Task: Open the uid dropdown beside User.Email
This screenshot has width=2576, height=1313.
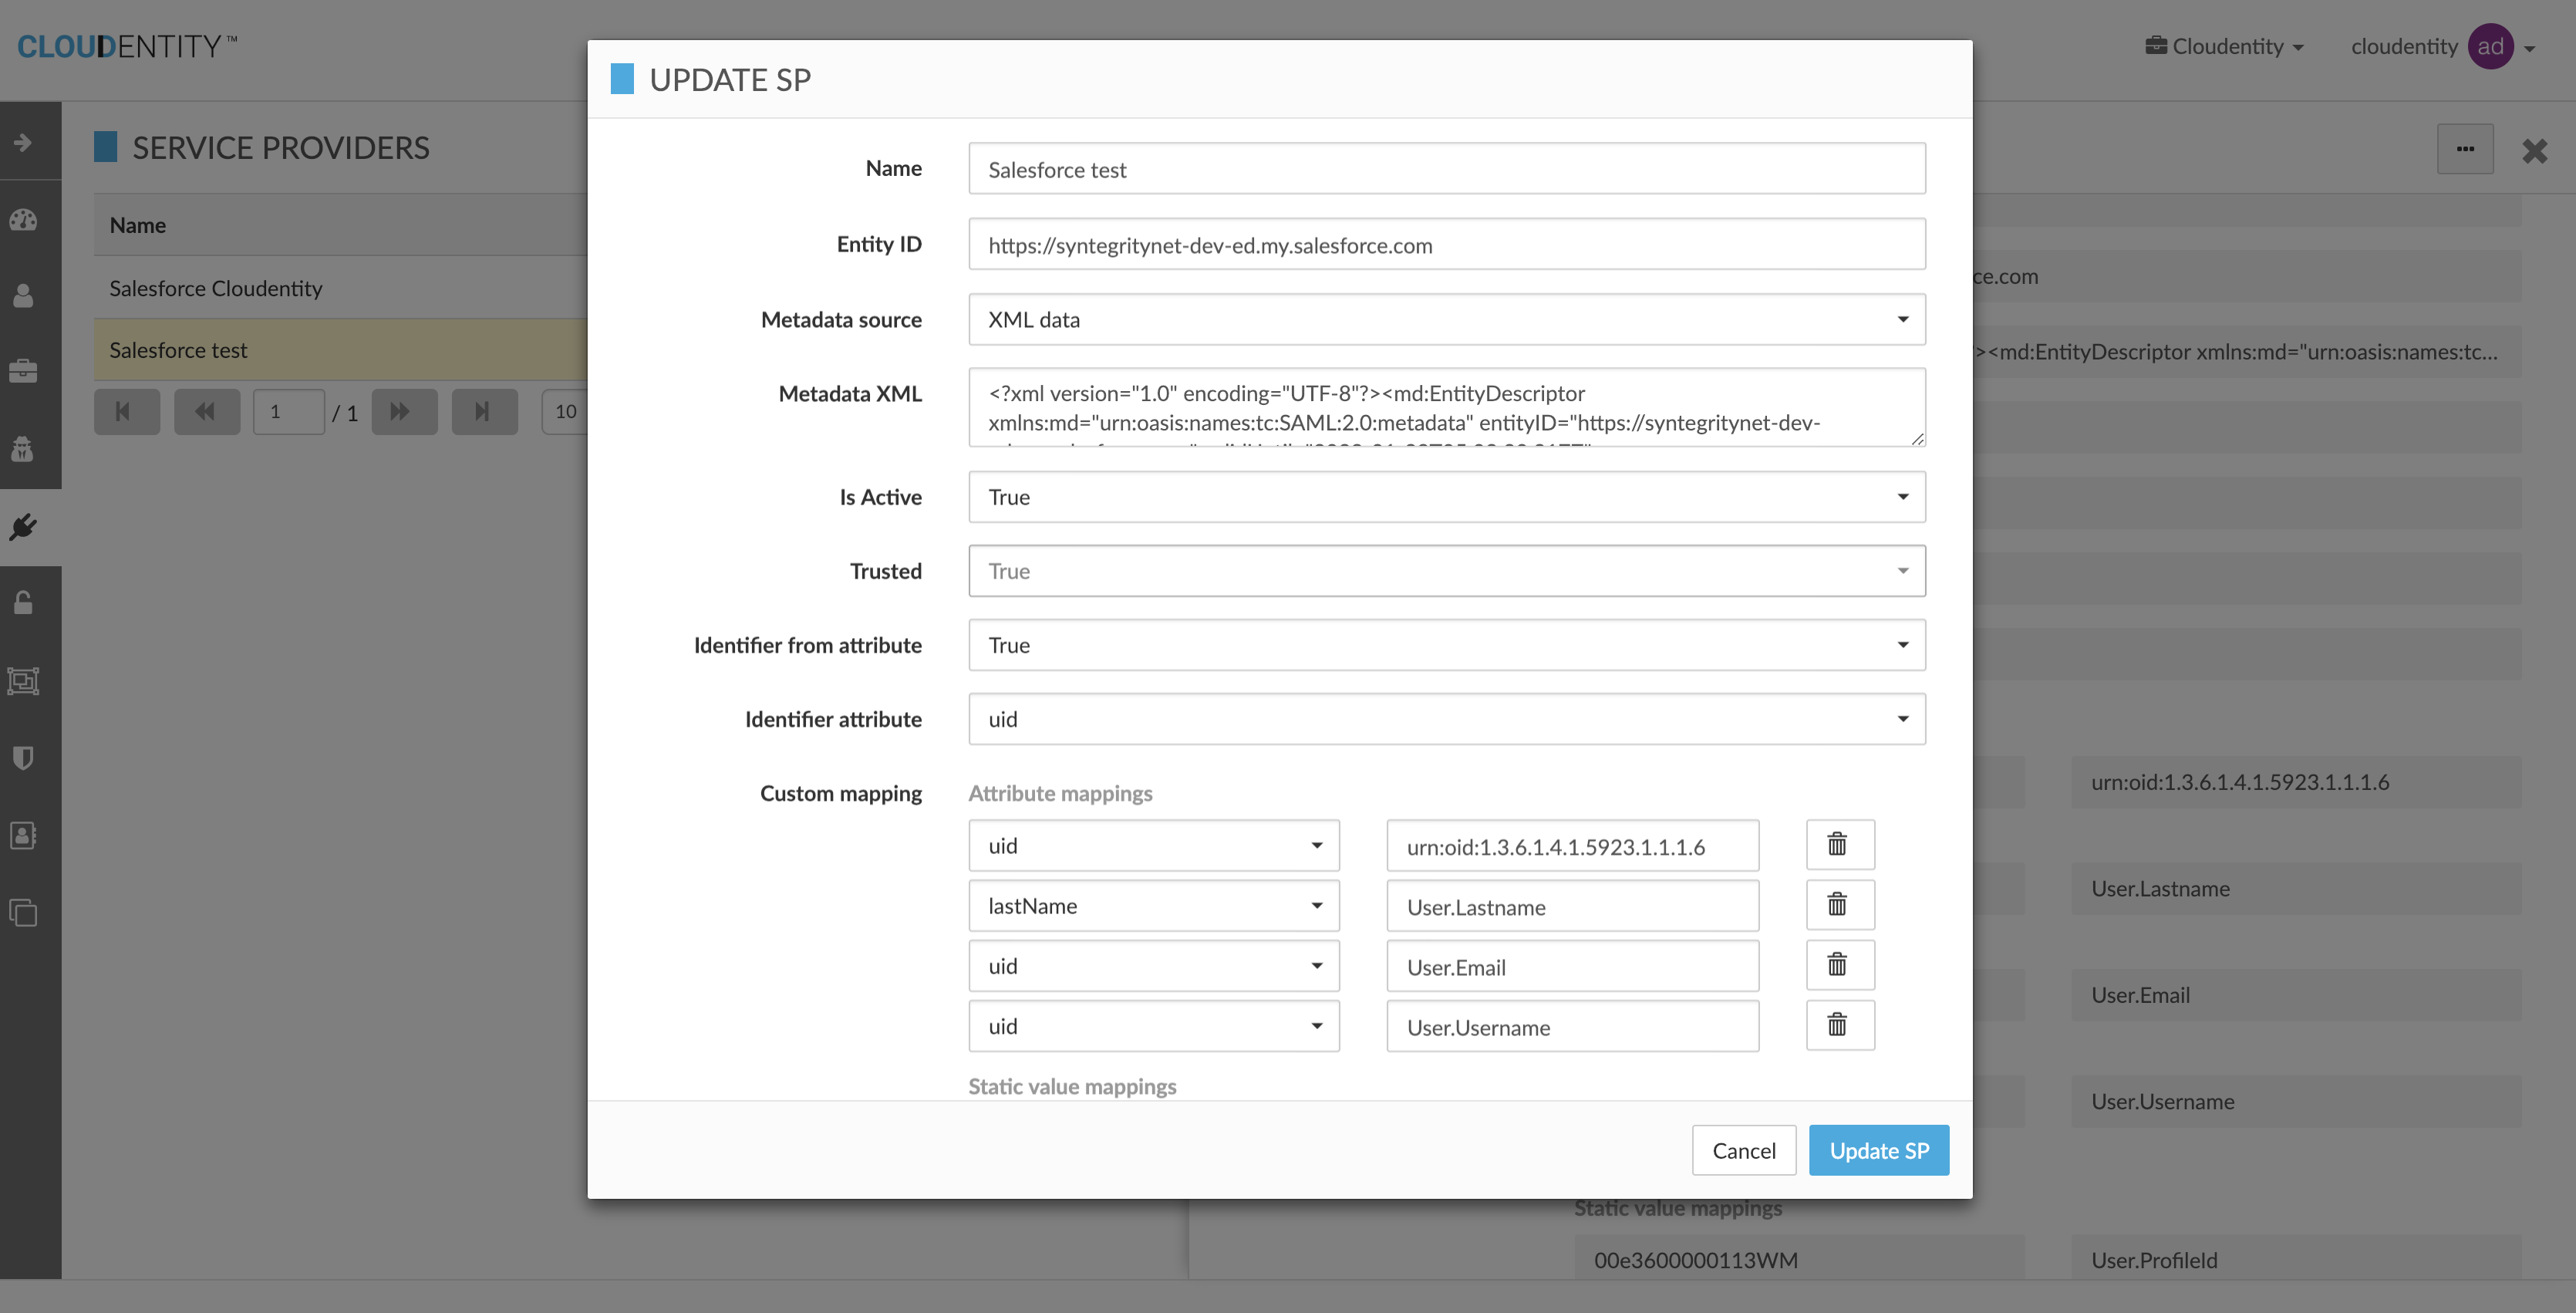Action: coord(1154,965)
